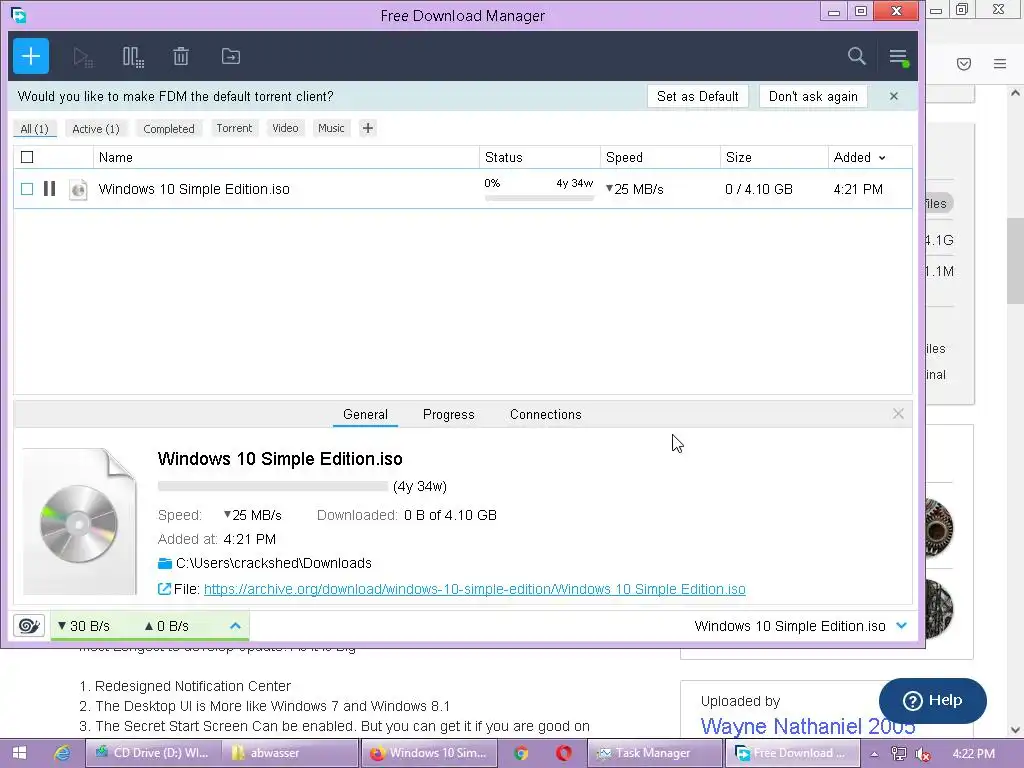Click the details panel progress bar
The width and height of the screenshot is (1024, 768).
coord(273,486)
